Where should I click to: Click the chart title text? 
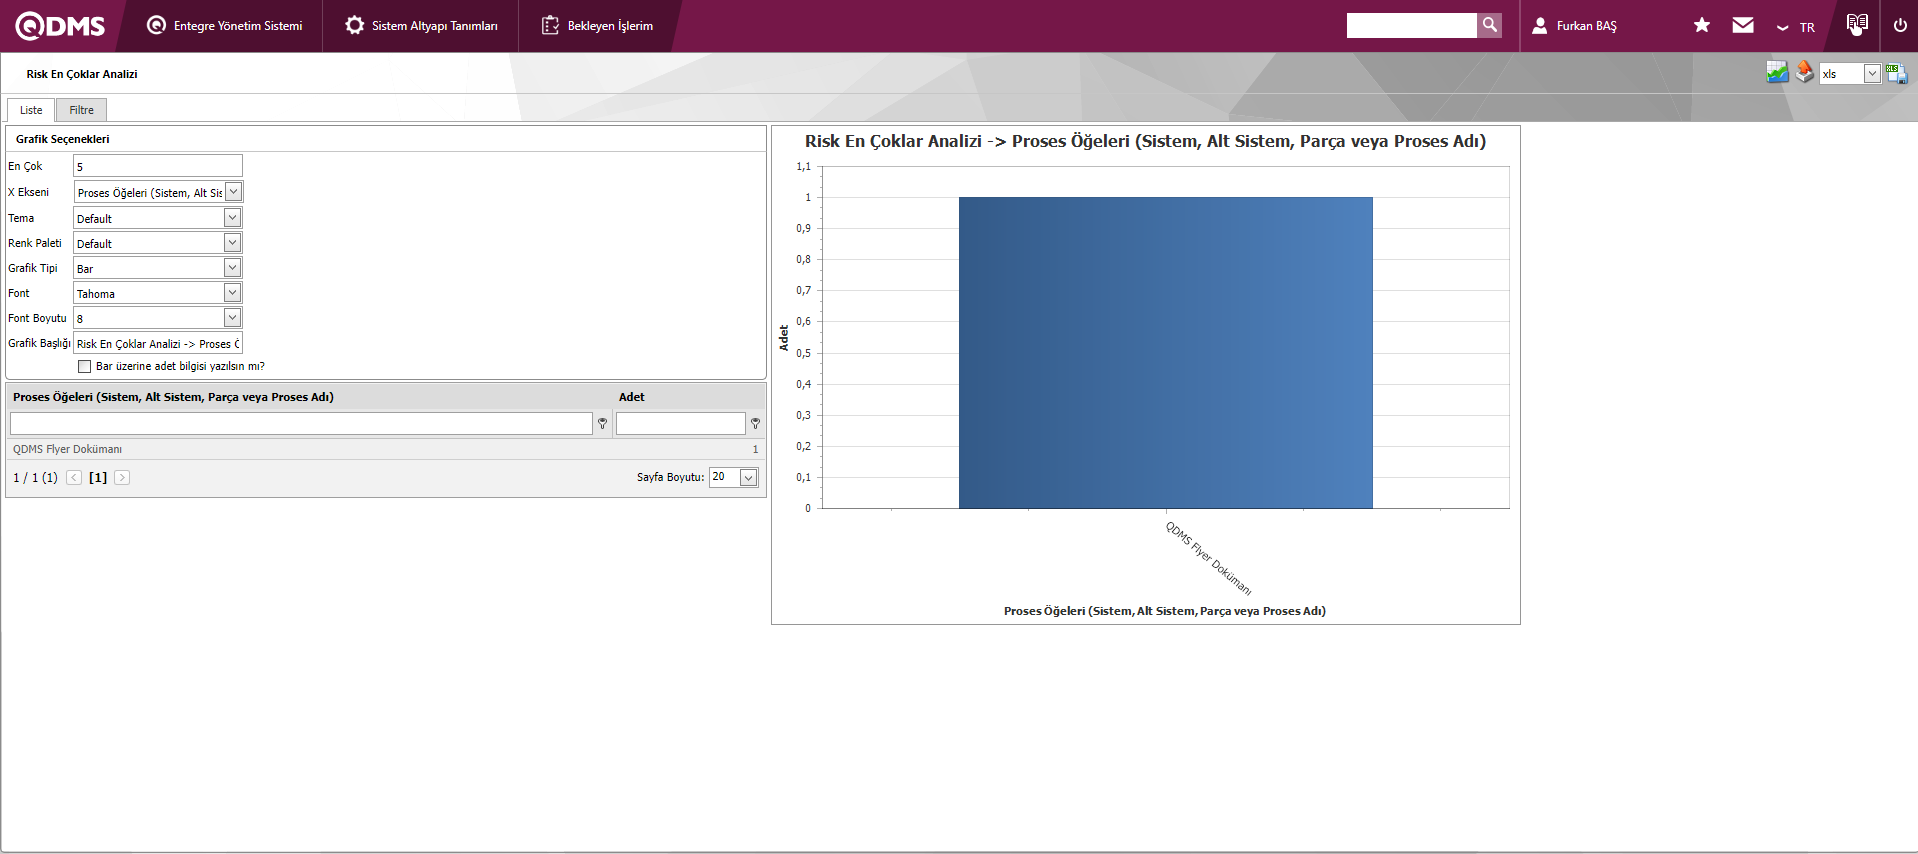(x=1146, y=141)
